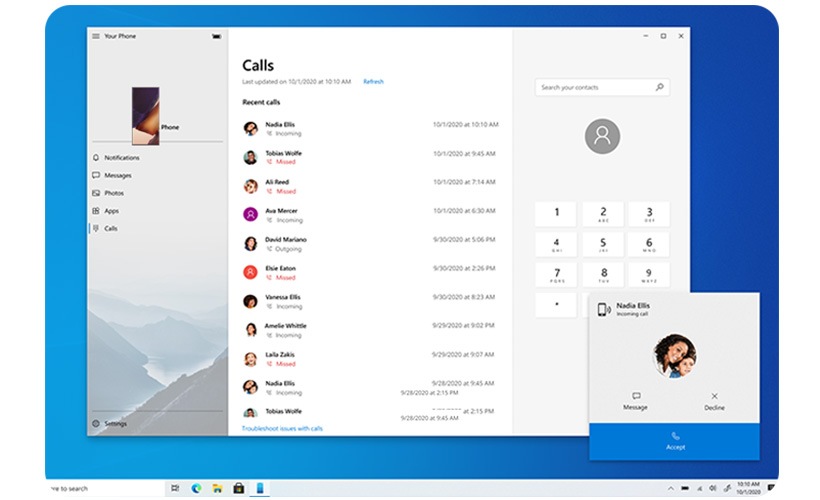The image size is (820, 500).
Task: Select Laila Zakis missed call
Action: tap(370, 359)
